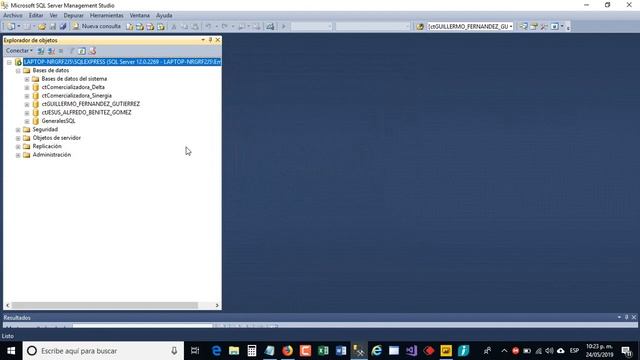This screenshot has width=640, height=360.
Task: Open the available databases dropdown ctGUILLERMO_FERNANDEZ_GU
Action: click(x=470, y=27)
